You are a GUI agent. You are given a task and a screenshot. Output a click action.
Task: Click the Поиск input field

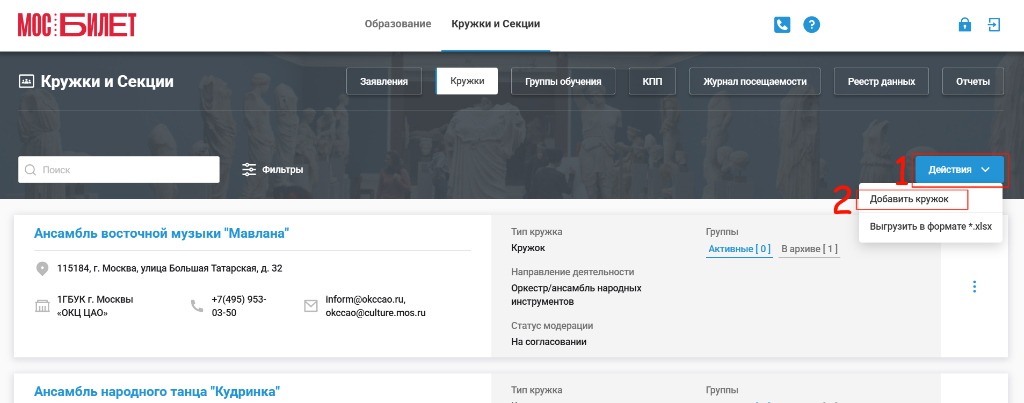119,170
